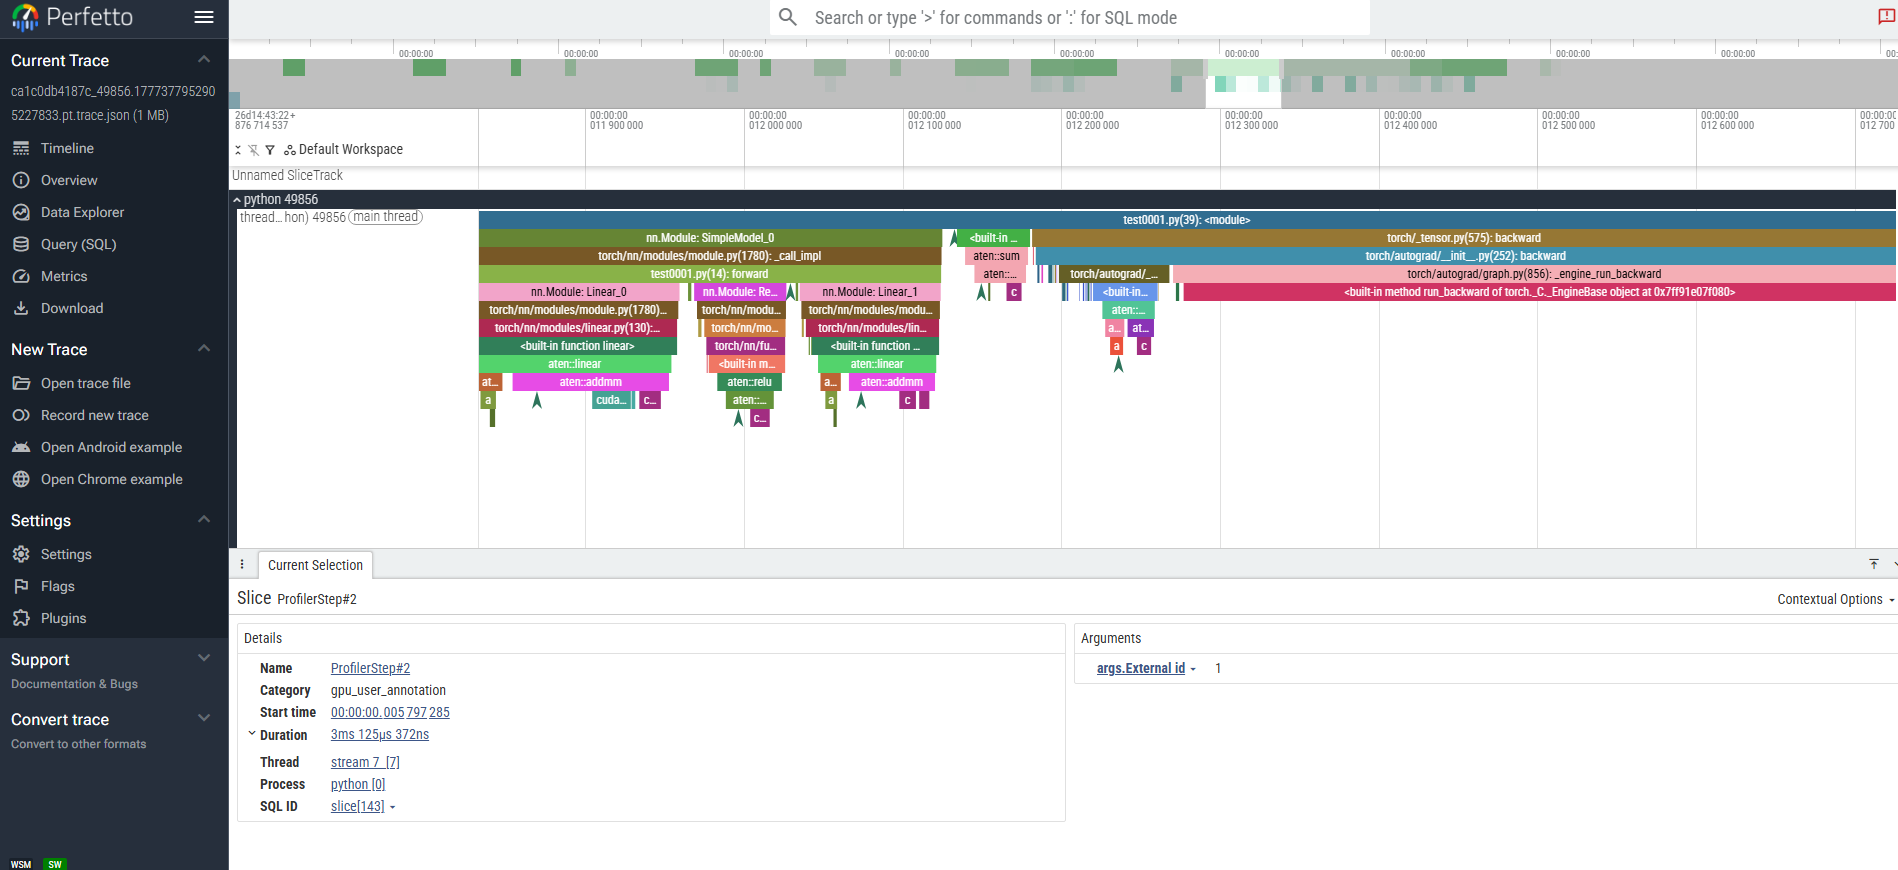Open Query (SQL) page

coord(79,244)
